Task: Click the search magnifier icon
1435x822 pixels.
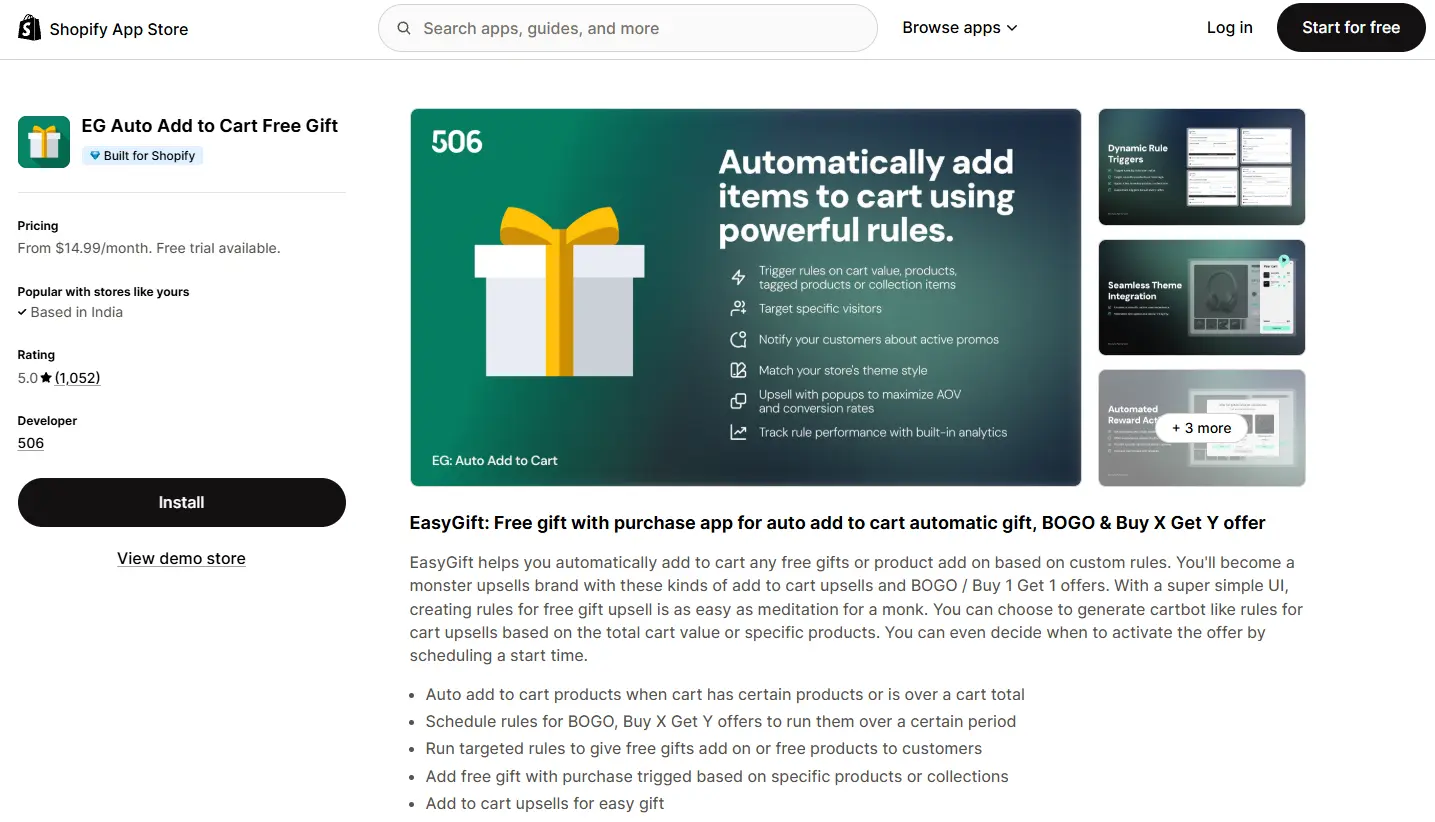Action: click(404, 28)
